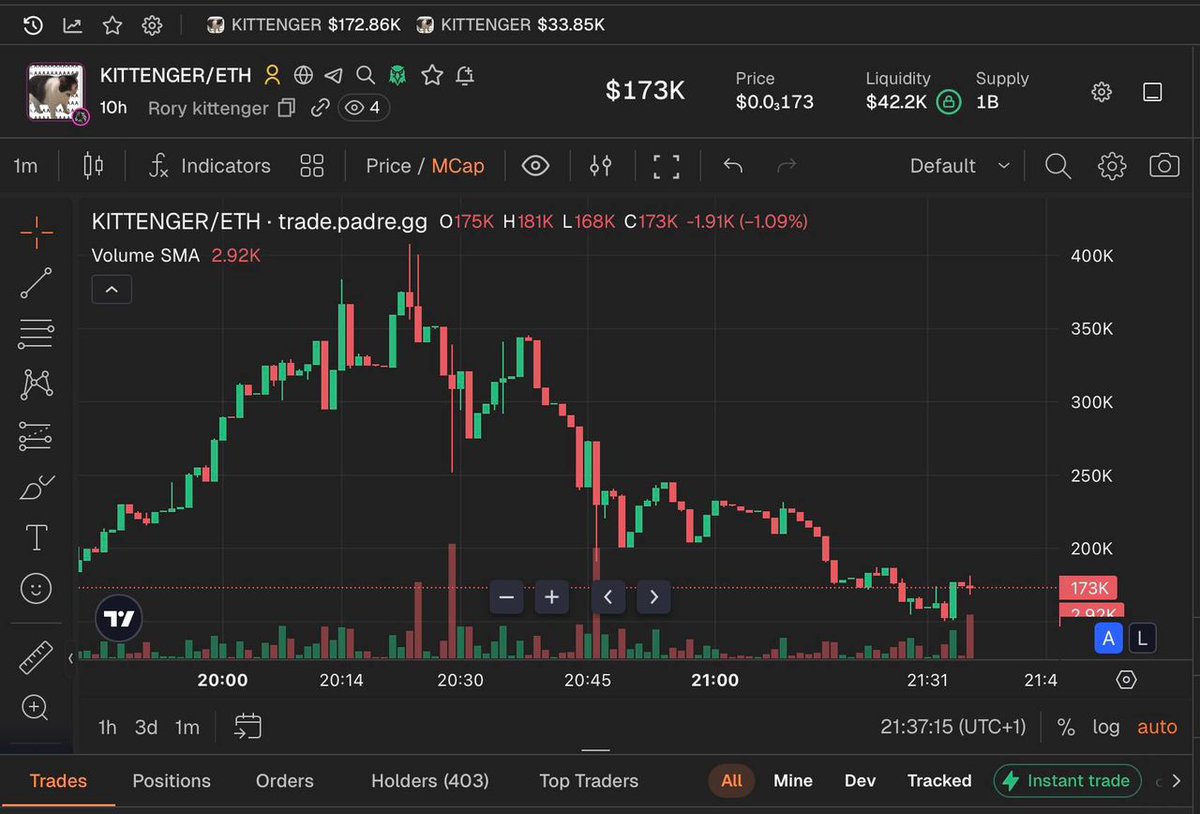Open the chart layout grid icon
Screen dimensions: 1200x814
pyautogui.click(x=312, y=166)
